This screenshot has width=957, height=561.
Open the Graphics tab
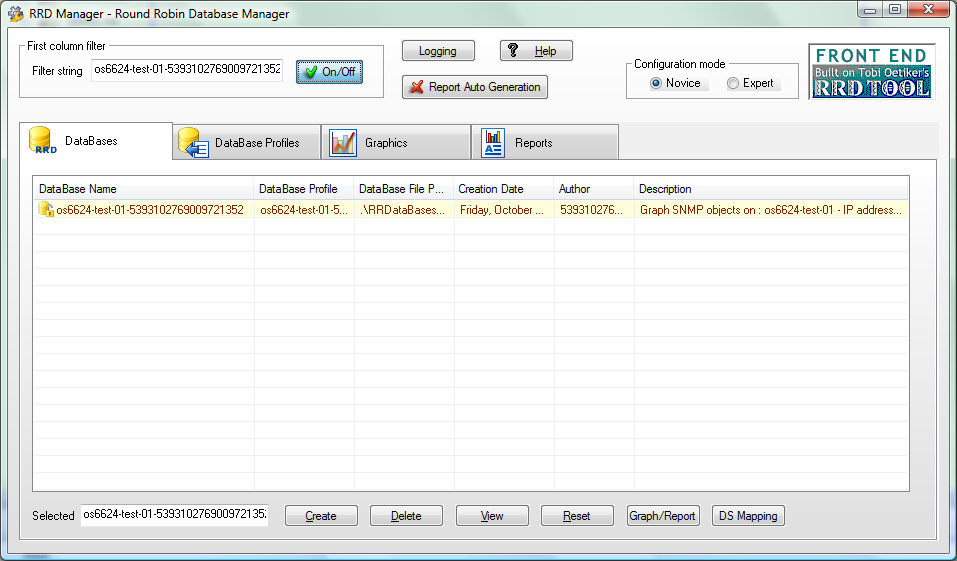(x=396, y=142)
